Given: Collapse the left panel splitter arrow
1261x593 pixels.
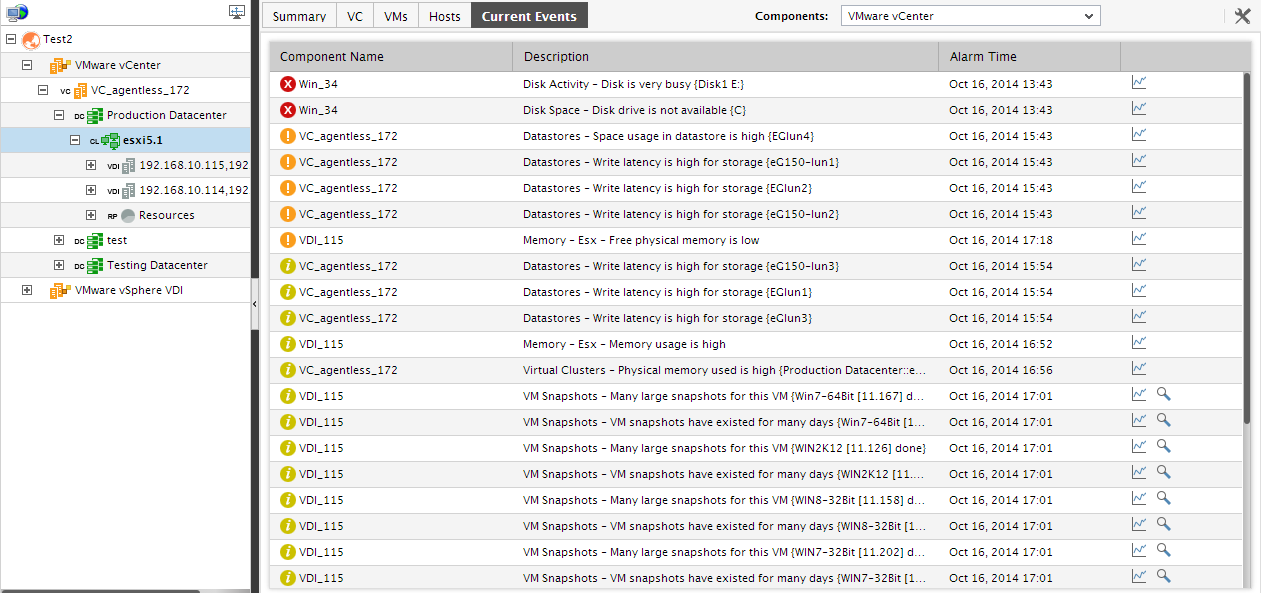Looking at the screenshot, I should (254, 302).
